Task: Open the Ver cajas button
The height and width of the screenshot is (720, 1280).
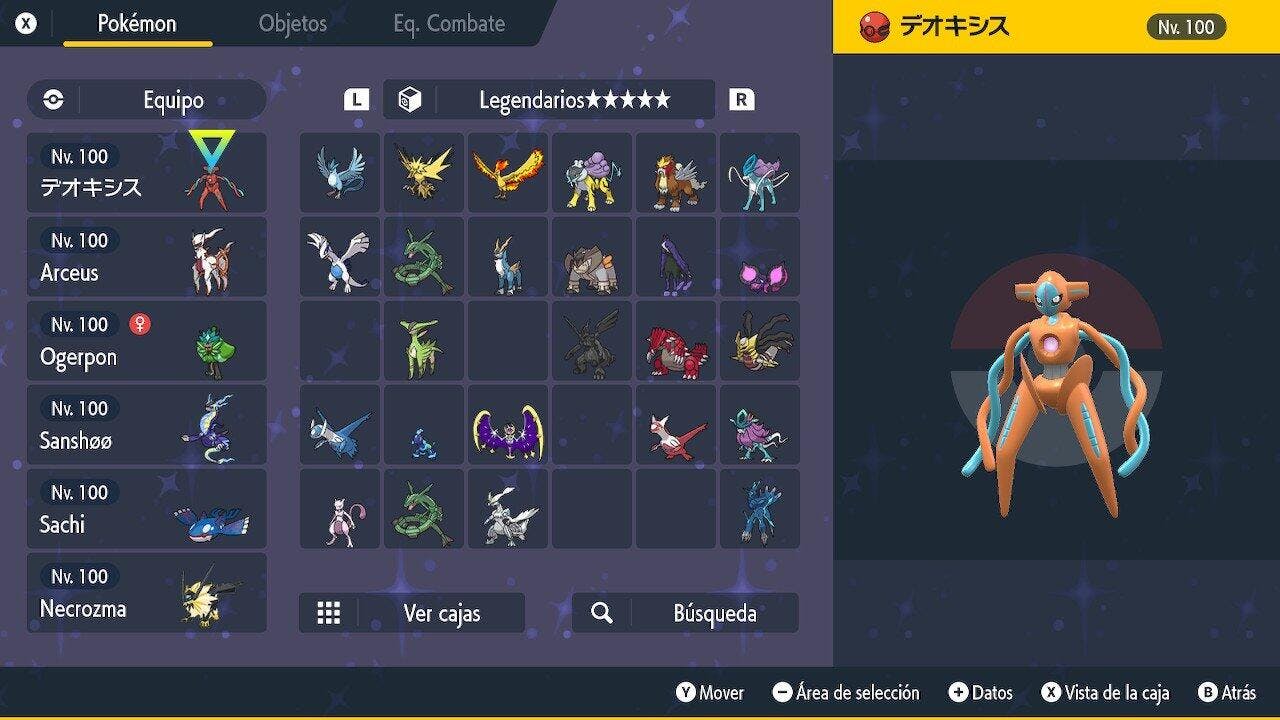Action: [x=412, y=613]
